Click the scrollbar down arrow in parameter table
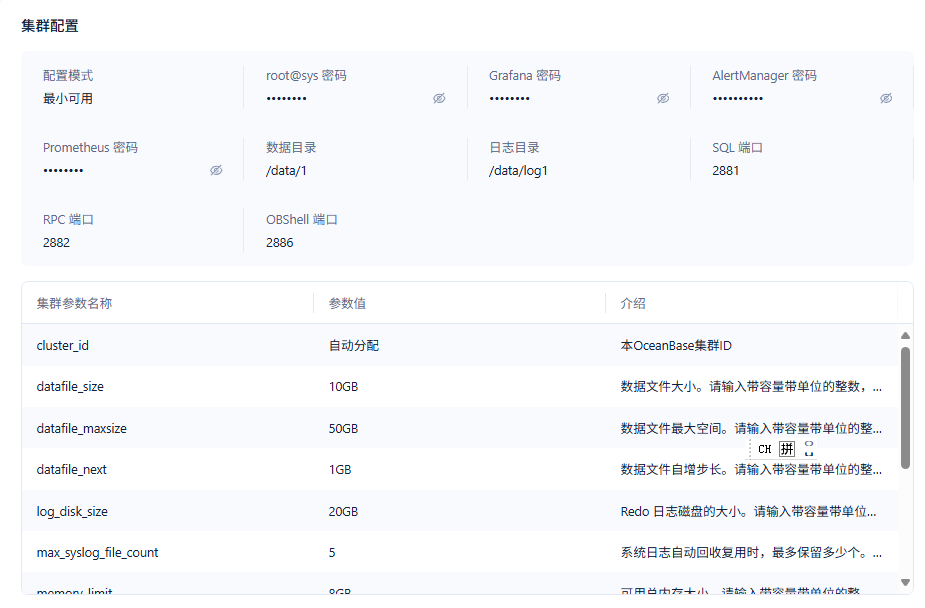Screen dimensions: 925x608 pos(906,582)
